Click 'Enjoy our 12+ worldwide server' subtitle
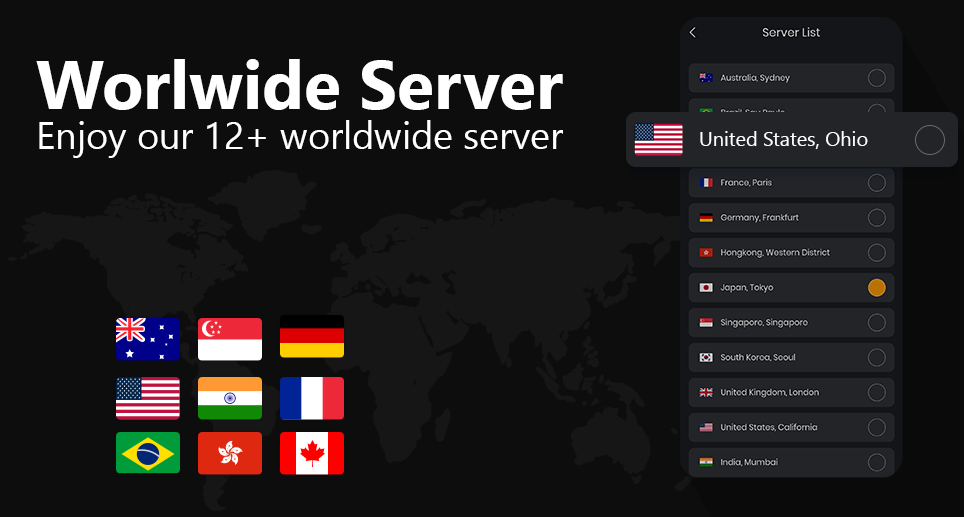Viewport: 964px width, 517px height. [x=299, y=136]
